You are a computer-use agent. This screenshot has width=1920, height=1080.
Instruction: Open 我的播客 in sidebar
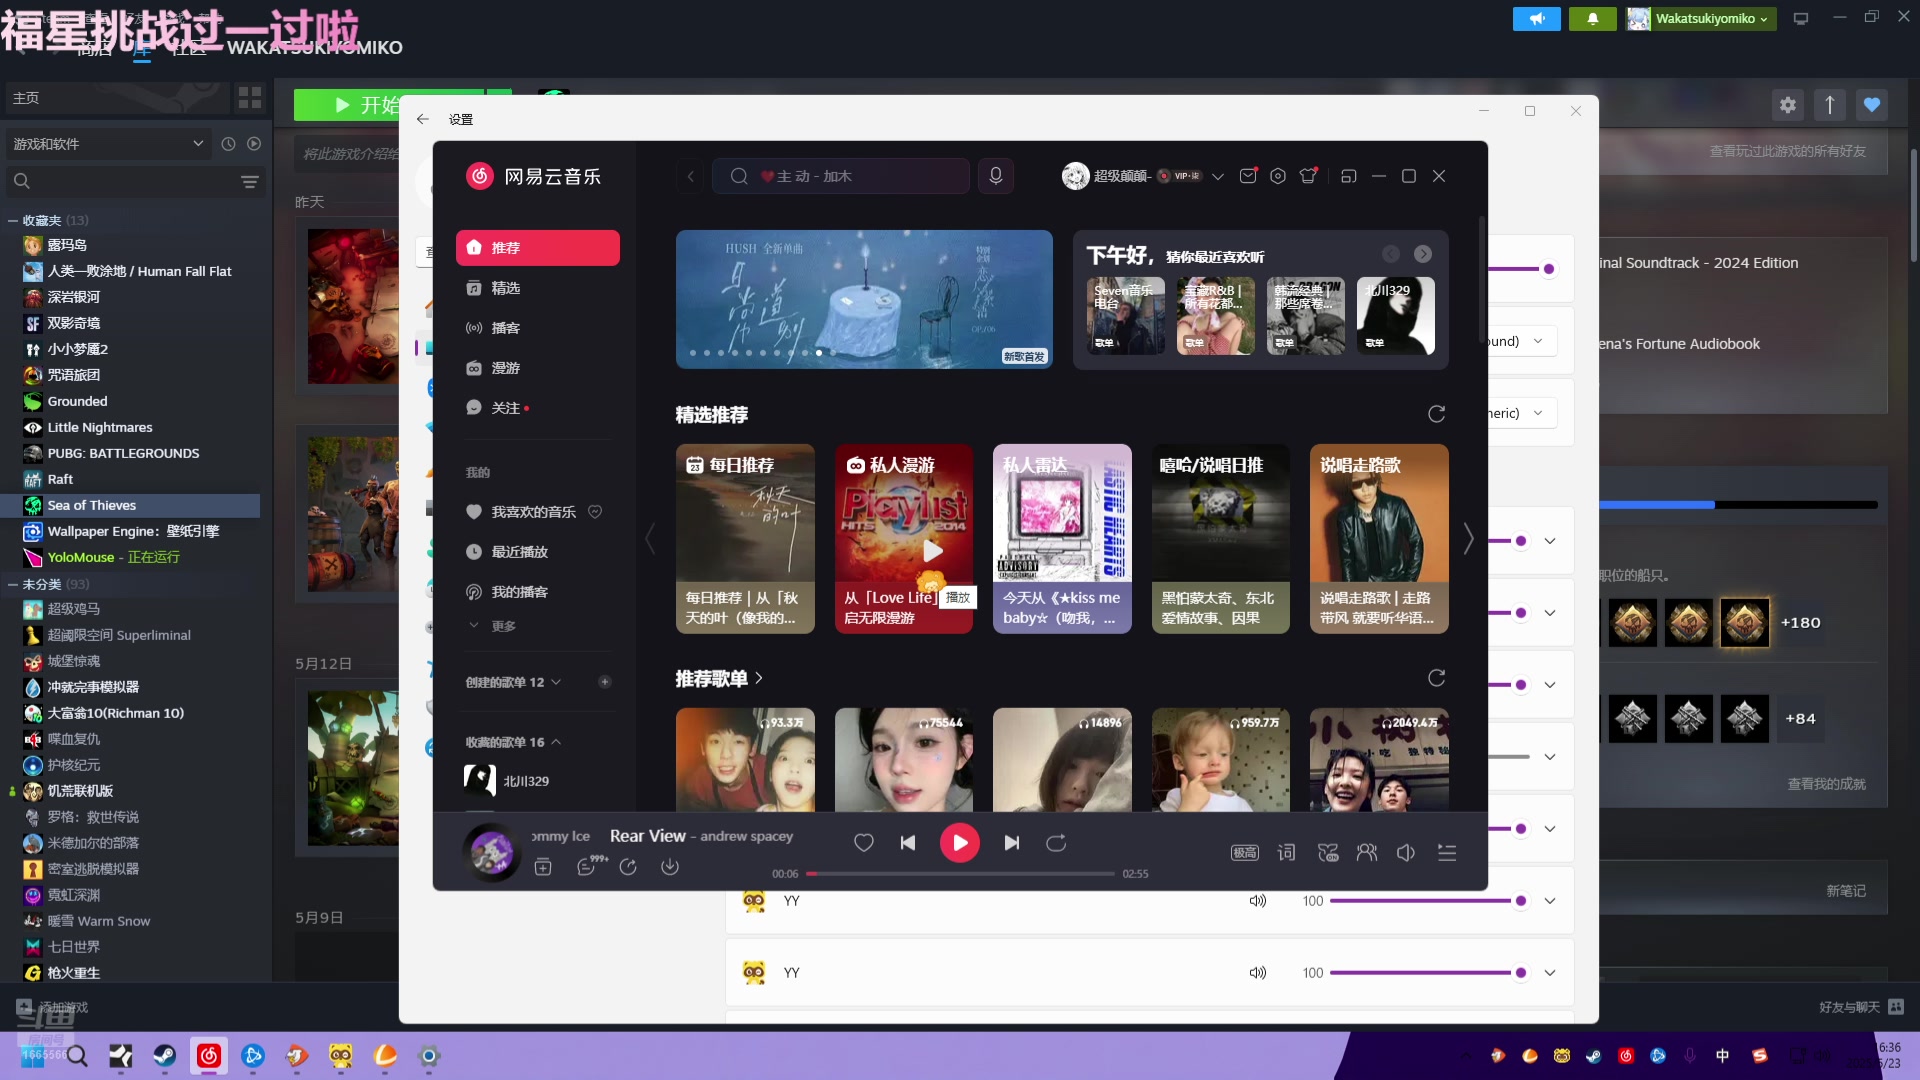(x=538, y=592)
